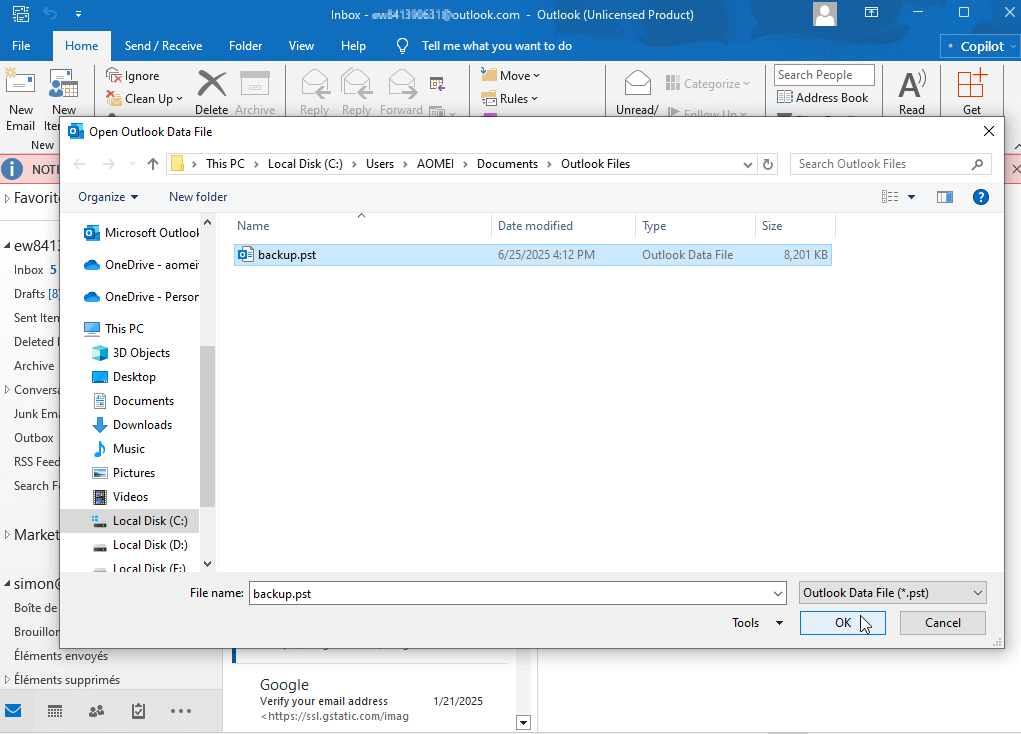Click the navigation pane scroll down arrow

click(x=208, y=564)
